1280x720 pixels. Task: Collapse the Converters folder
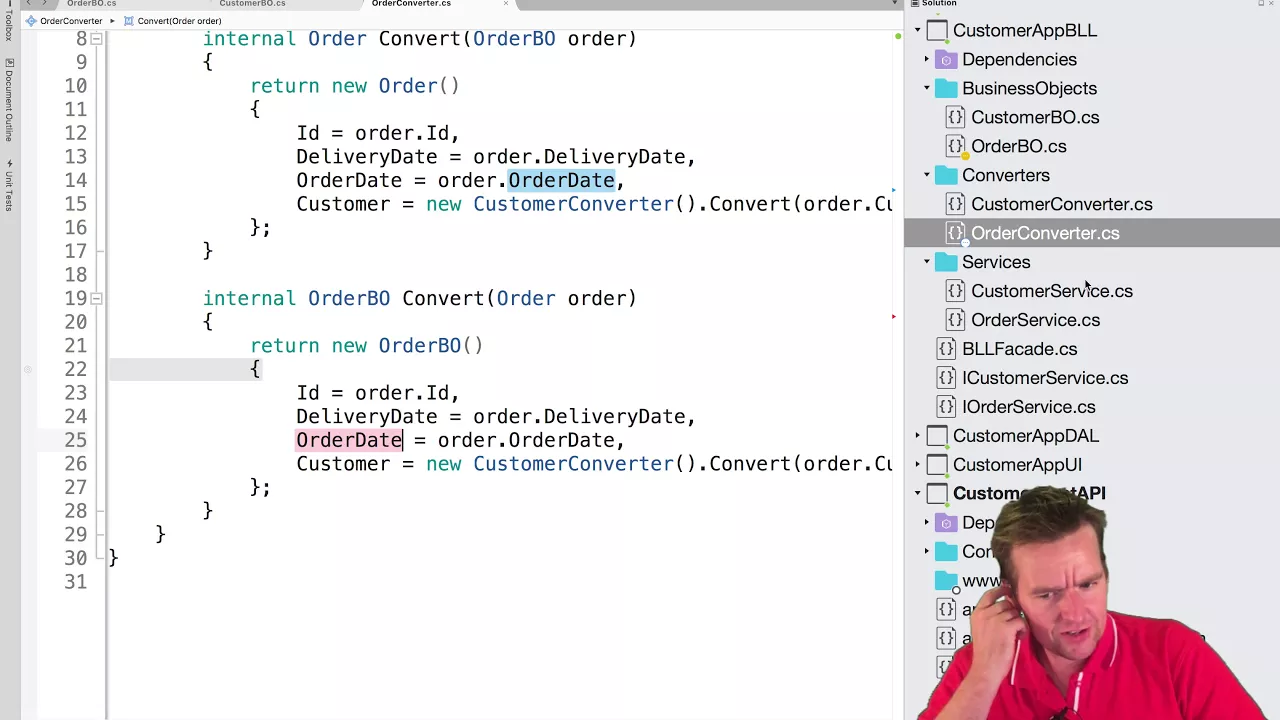[x=926, y=176]
